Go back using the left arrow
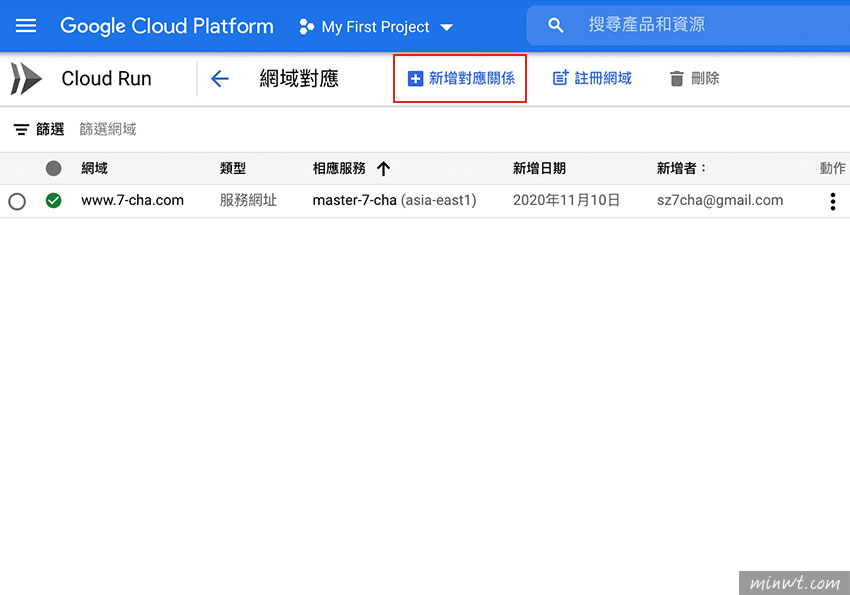Viewport: 850px width, 595px height. tap(220, 79)
